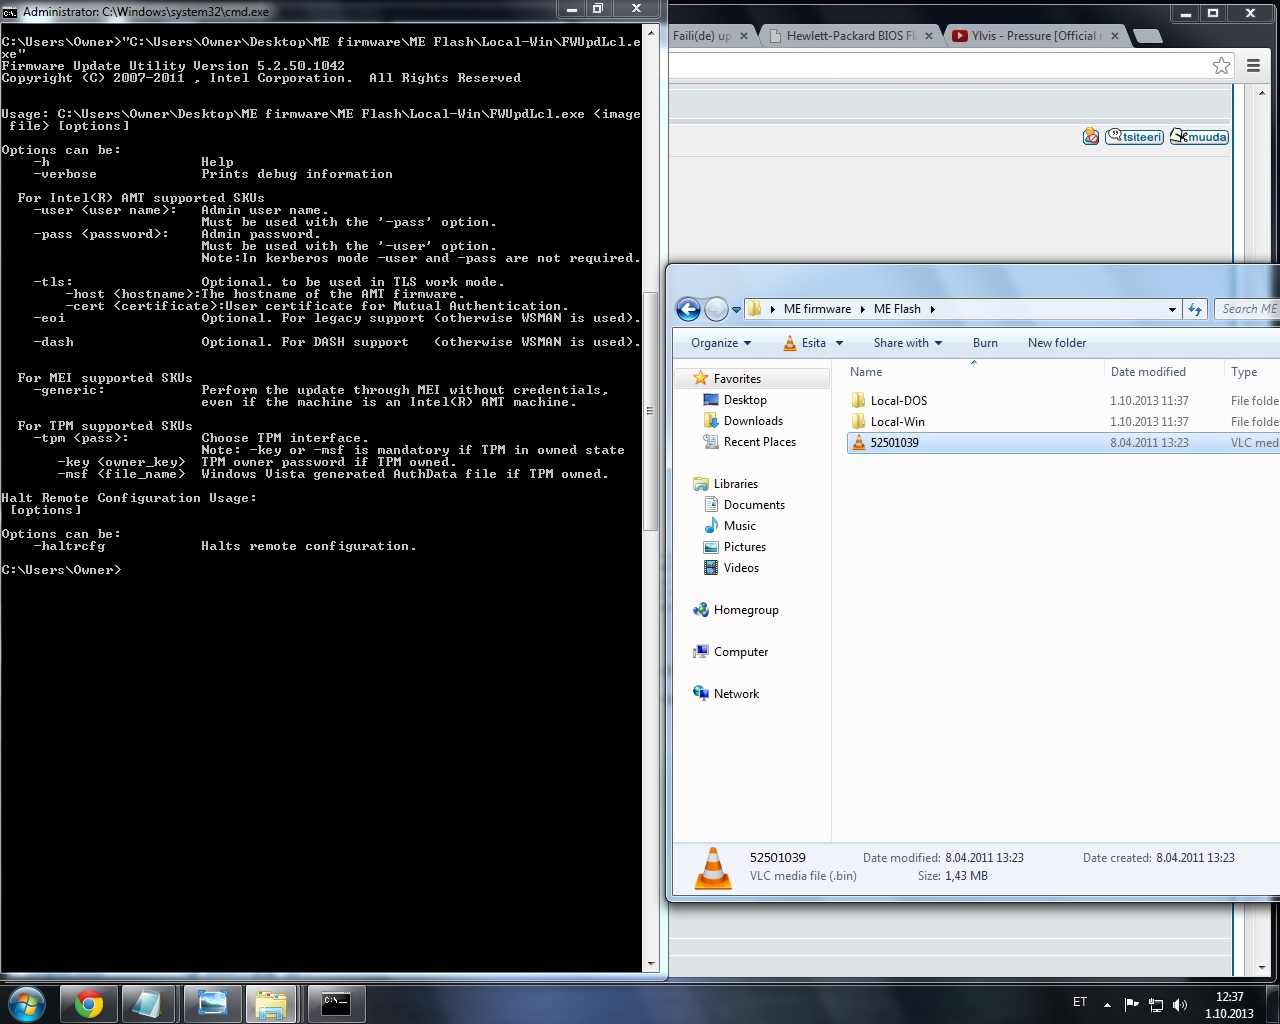Open recent locations dropdown next to Forward

[x=736, y=310]
